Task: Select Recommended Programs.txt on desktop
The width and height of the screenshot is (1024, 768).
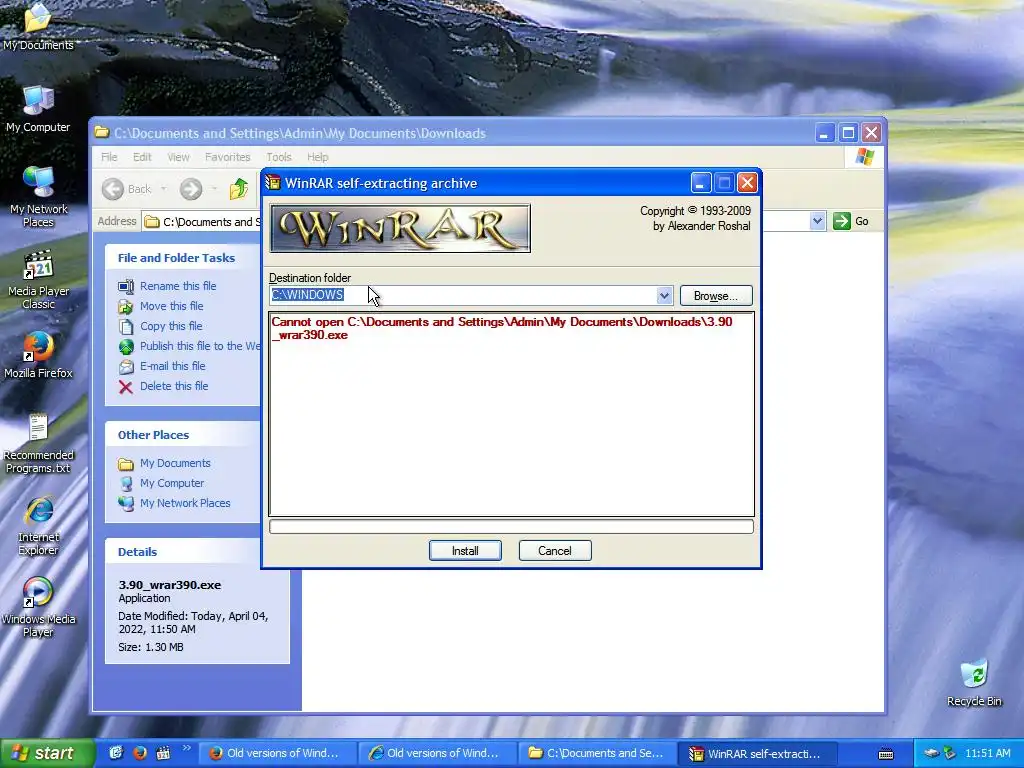Action: 38,444
